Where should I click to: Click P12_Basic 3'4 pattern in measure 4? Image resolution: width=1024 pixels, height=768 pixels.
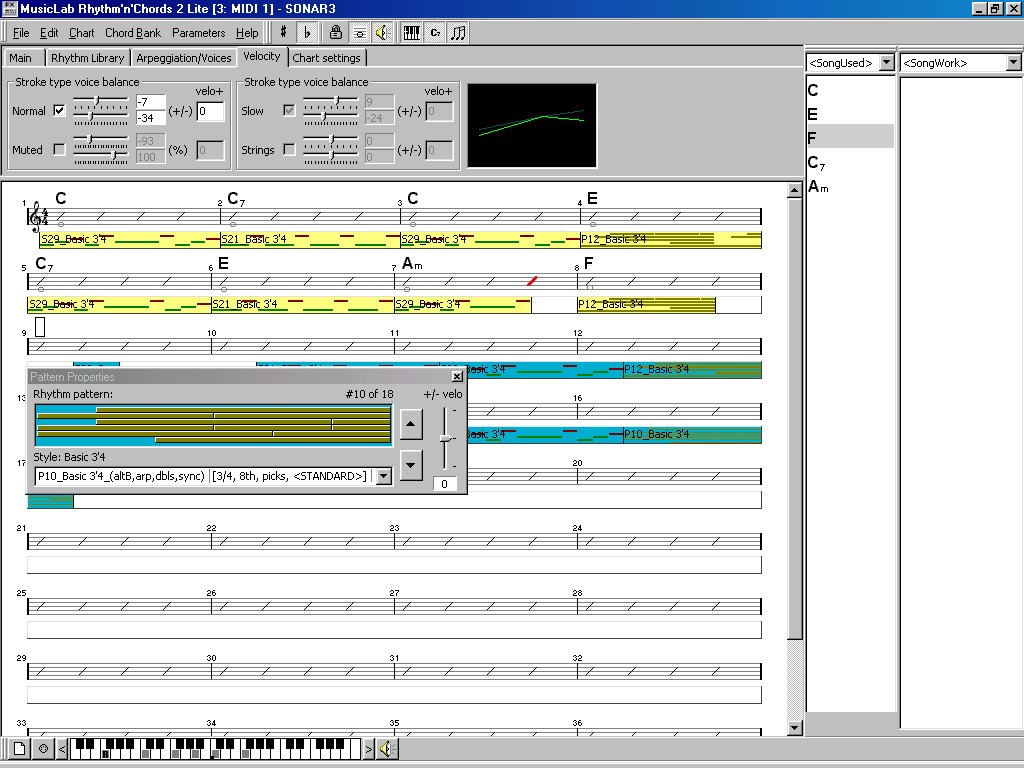pos(671,240)
